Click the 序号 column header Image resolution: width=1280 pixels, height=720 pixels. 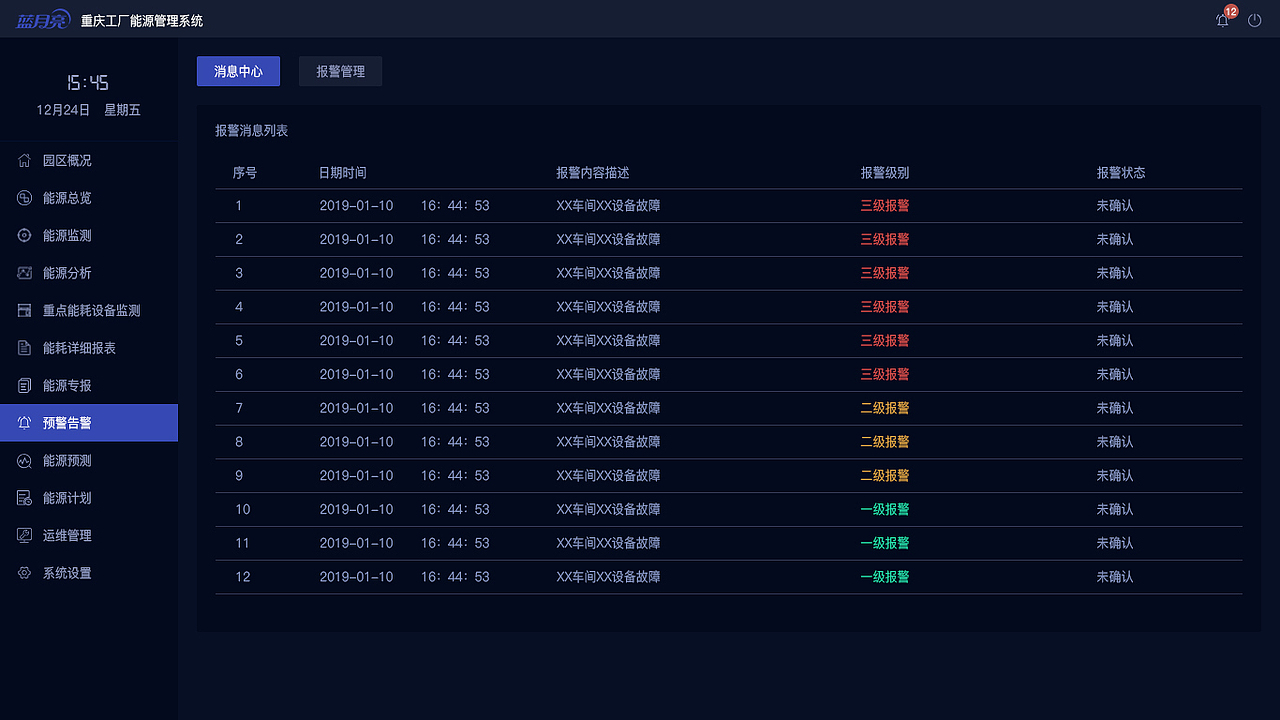[245, 173]
